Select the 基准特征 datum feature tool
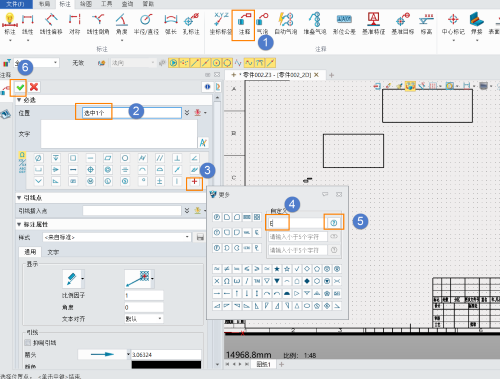This screenshot has height=379, width=500. point(373,24)
